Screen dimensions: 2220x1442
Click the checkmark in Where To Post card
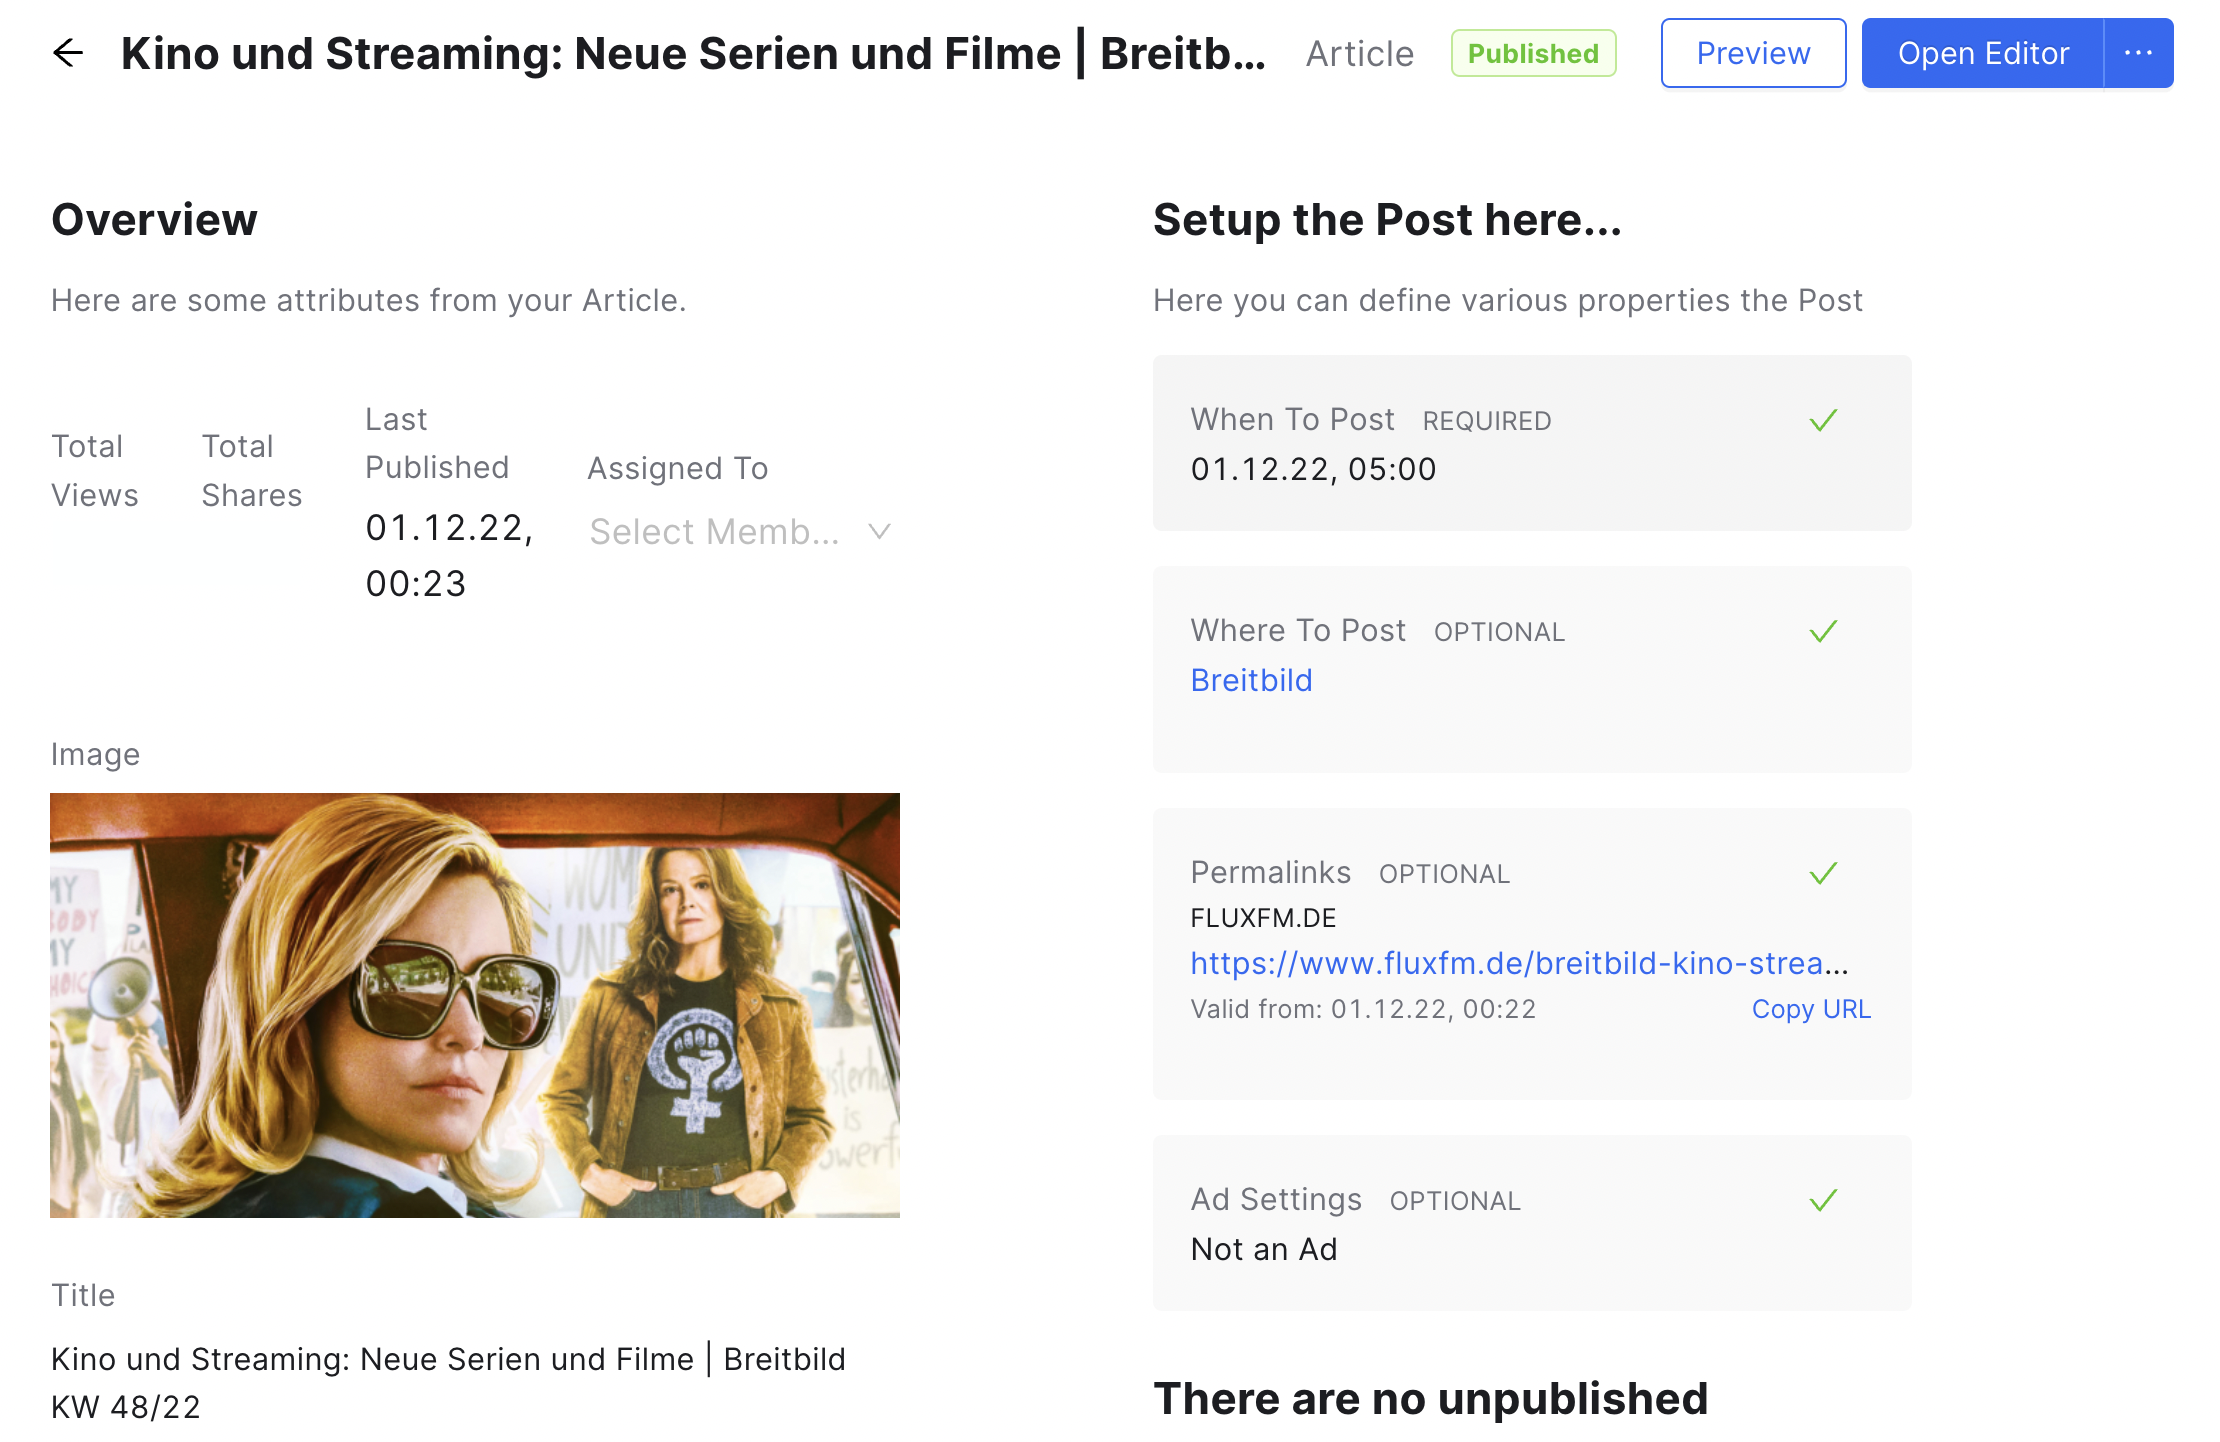[x=1823, y=632]
